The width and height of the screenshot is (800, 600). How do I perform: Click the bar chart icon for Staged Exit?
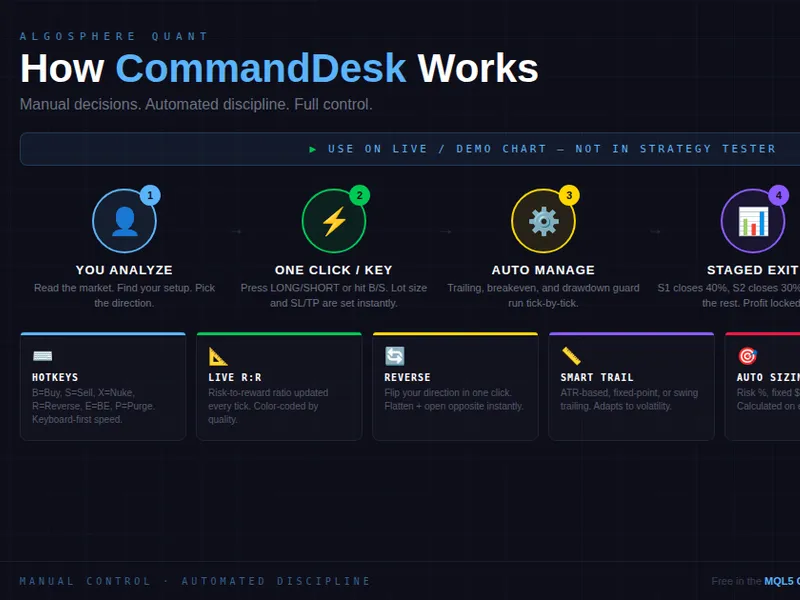click(x=753, y=221)
